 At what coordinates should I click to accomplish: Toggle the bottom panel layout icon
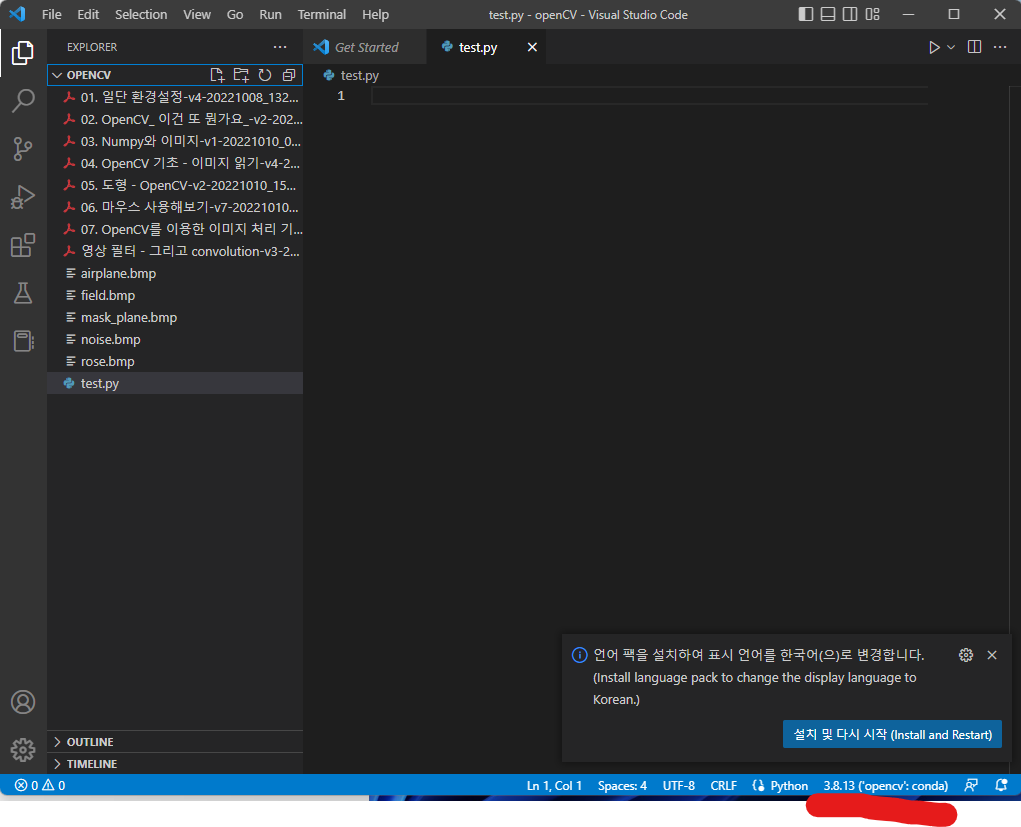(828, 14)
